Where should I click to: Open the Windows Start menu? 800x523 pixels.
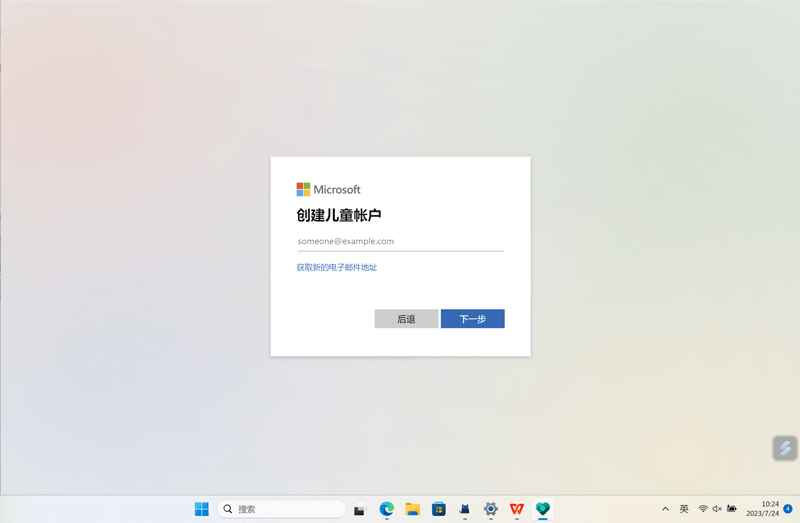pyautogui.click(x=202, y=509)
